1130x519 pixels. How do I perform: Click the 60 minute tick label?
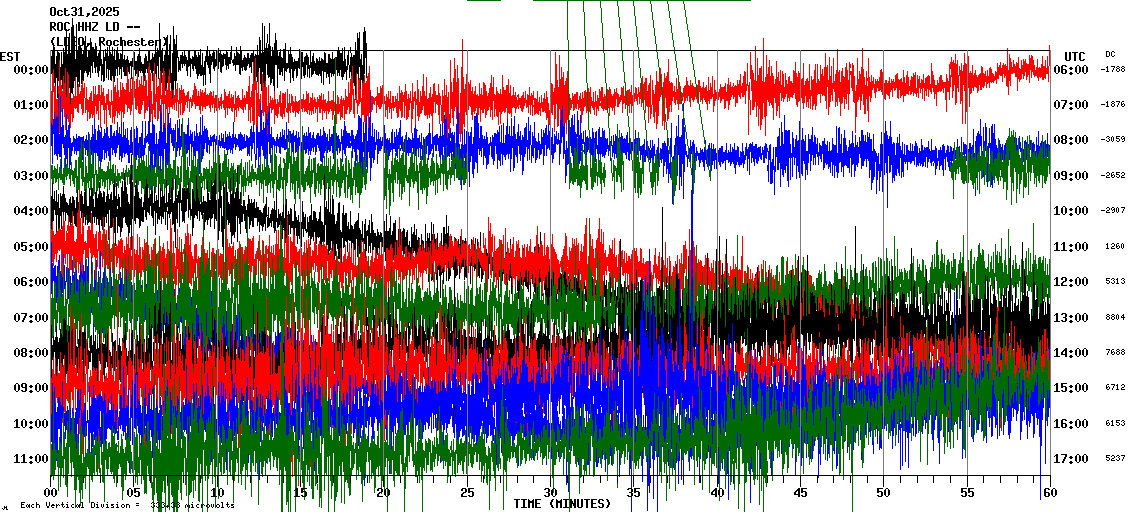[x=1047, y=493]
